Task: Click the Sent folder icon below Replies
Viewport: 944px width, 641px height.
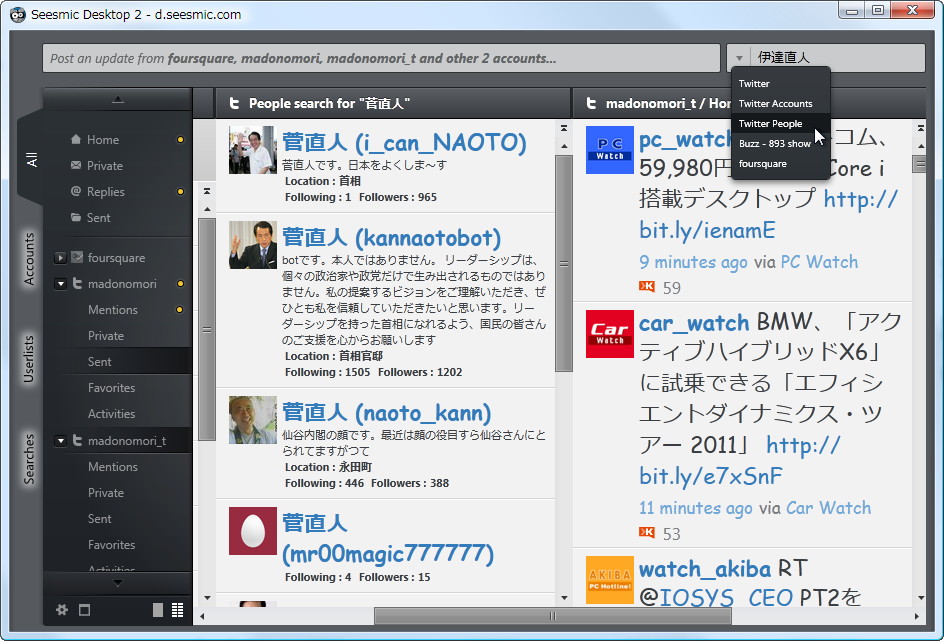Action: (x=76, y=217)
